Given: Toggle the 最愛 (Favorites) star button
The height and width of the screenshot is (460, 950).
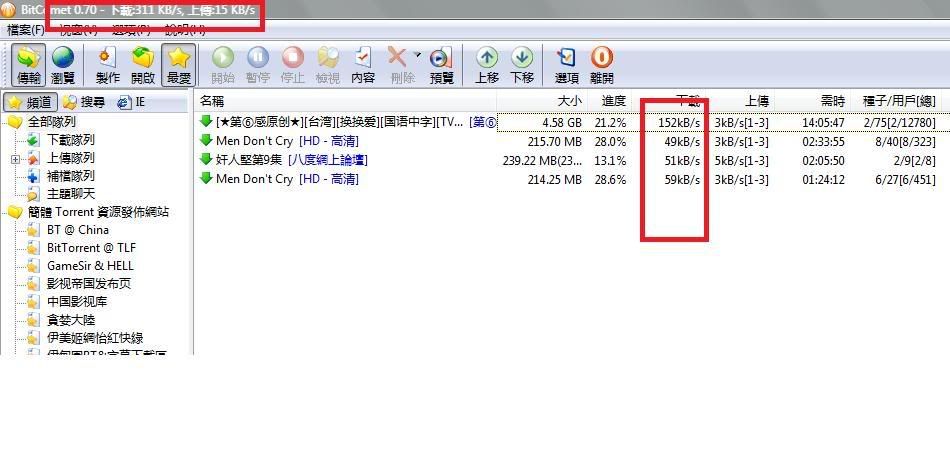Looking at the screenshot, I should [x=179, y=64].
